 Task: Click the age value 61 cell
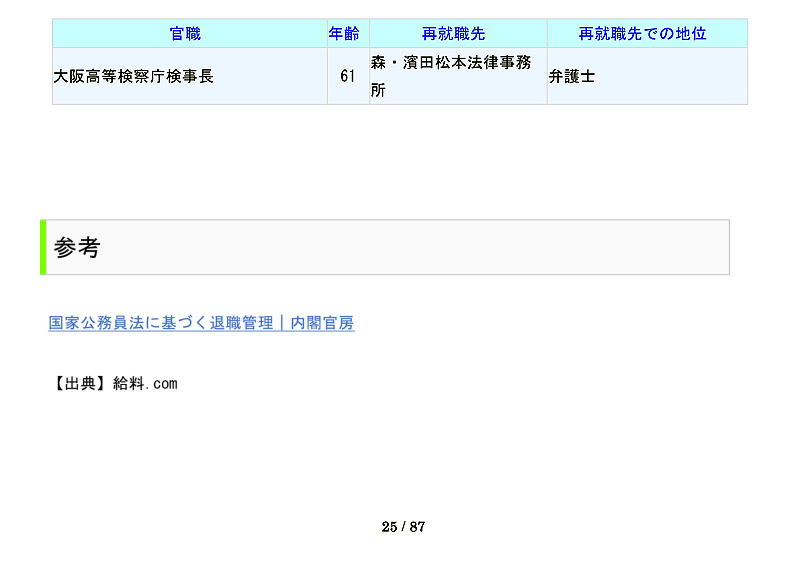coord(347,76)
